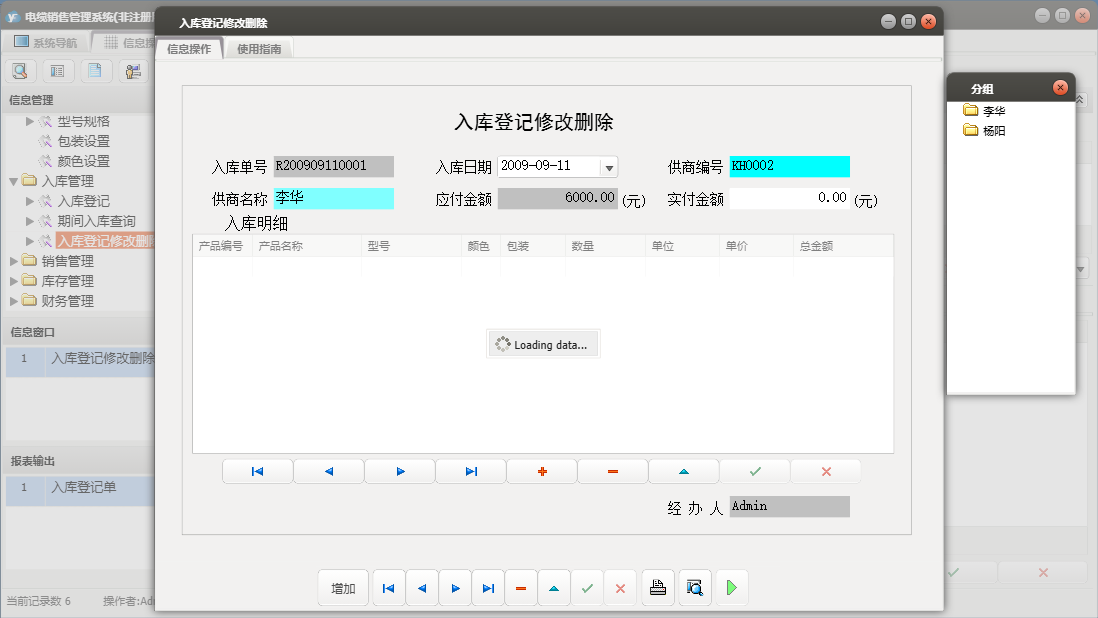Select the print icon in the bottom toolbar

click(x=658, y=588)
